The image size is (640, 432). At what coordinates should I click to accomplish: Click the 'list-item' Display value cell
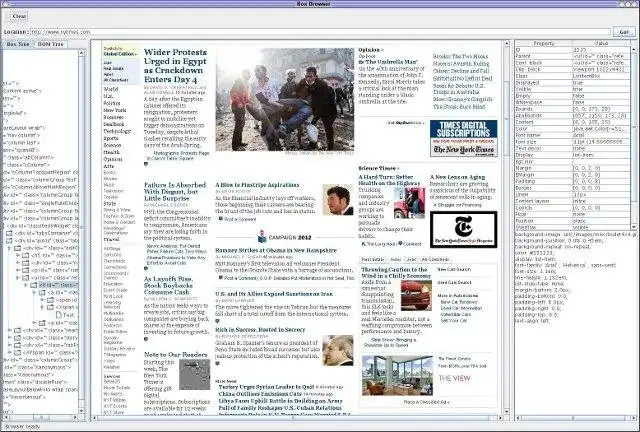click(601, 155)
